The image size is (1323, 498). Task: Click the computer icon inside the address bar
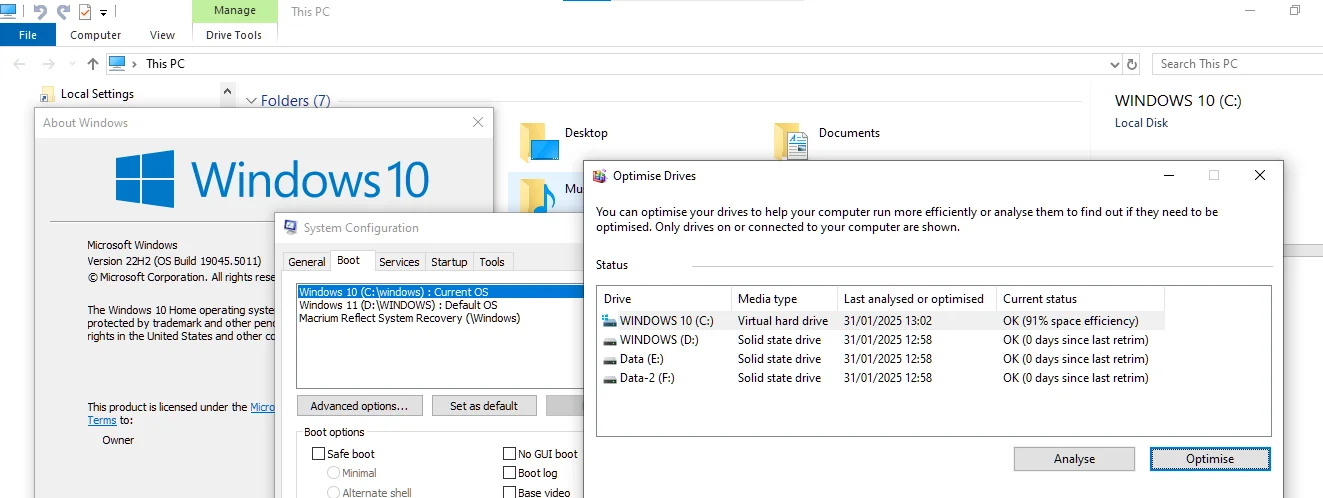click(x=118, y=63)
